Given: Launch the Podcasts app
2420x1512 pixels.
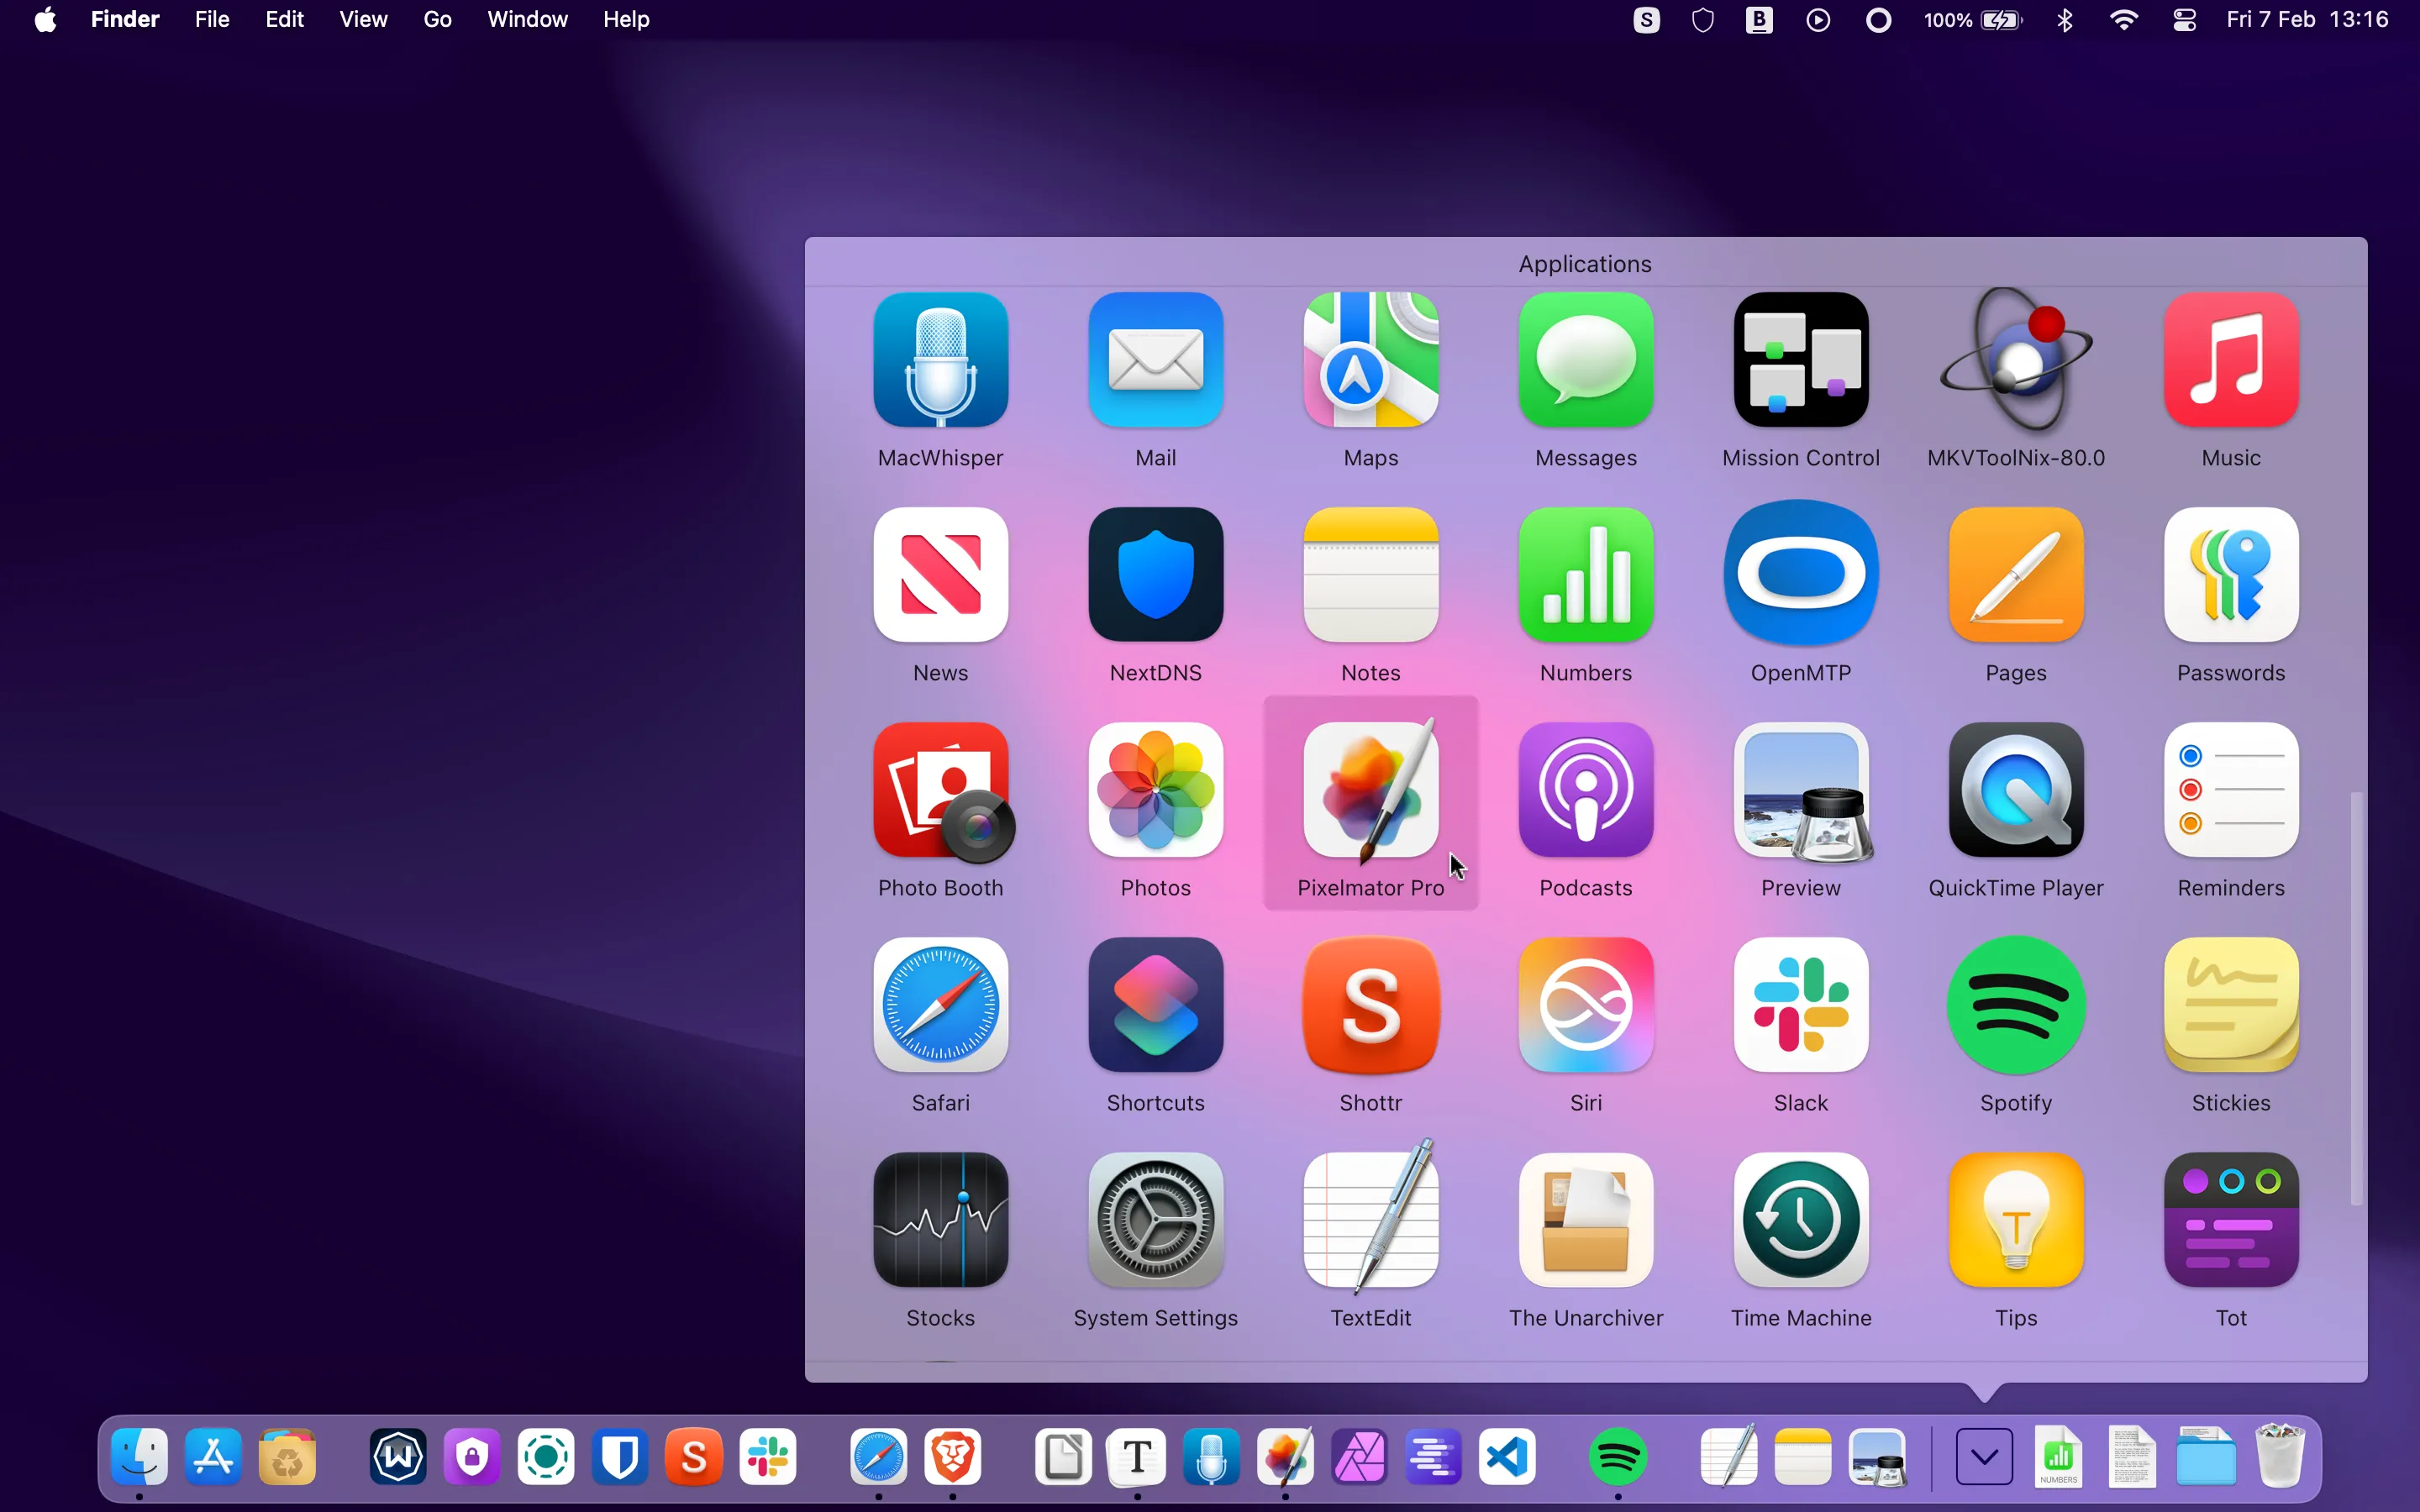Looking at the screenshot, I should coord(1584,790).
